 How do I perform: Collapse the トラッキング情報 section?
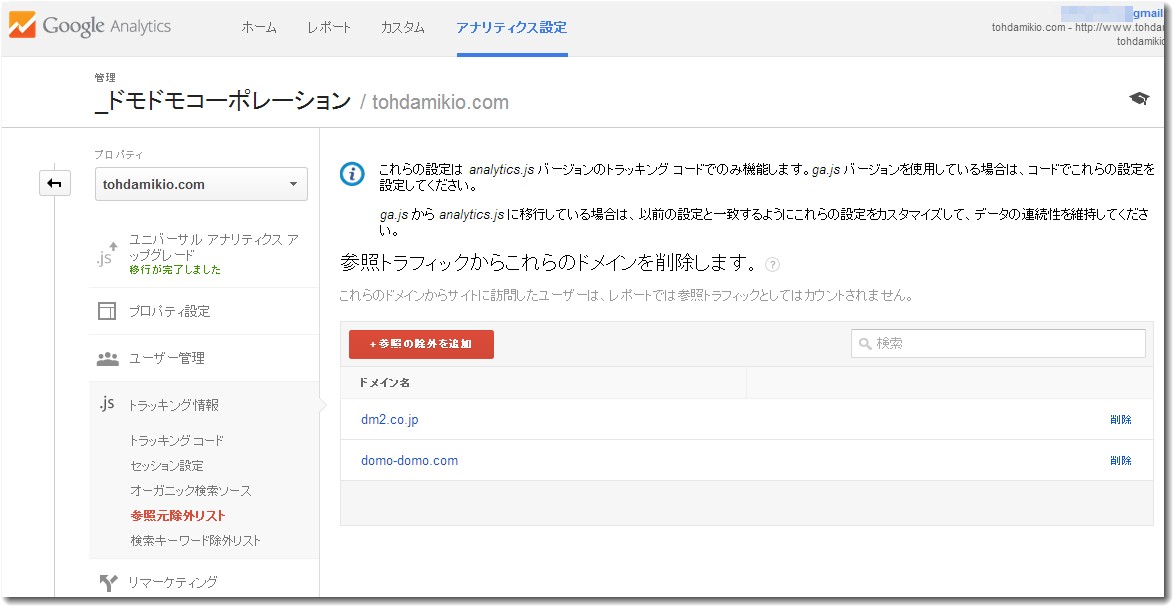click(174, 405)
